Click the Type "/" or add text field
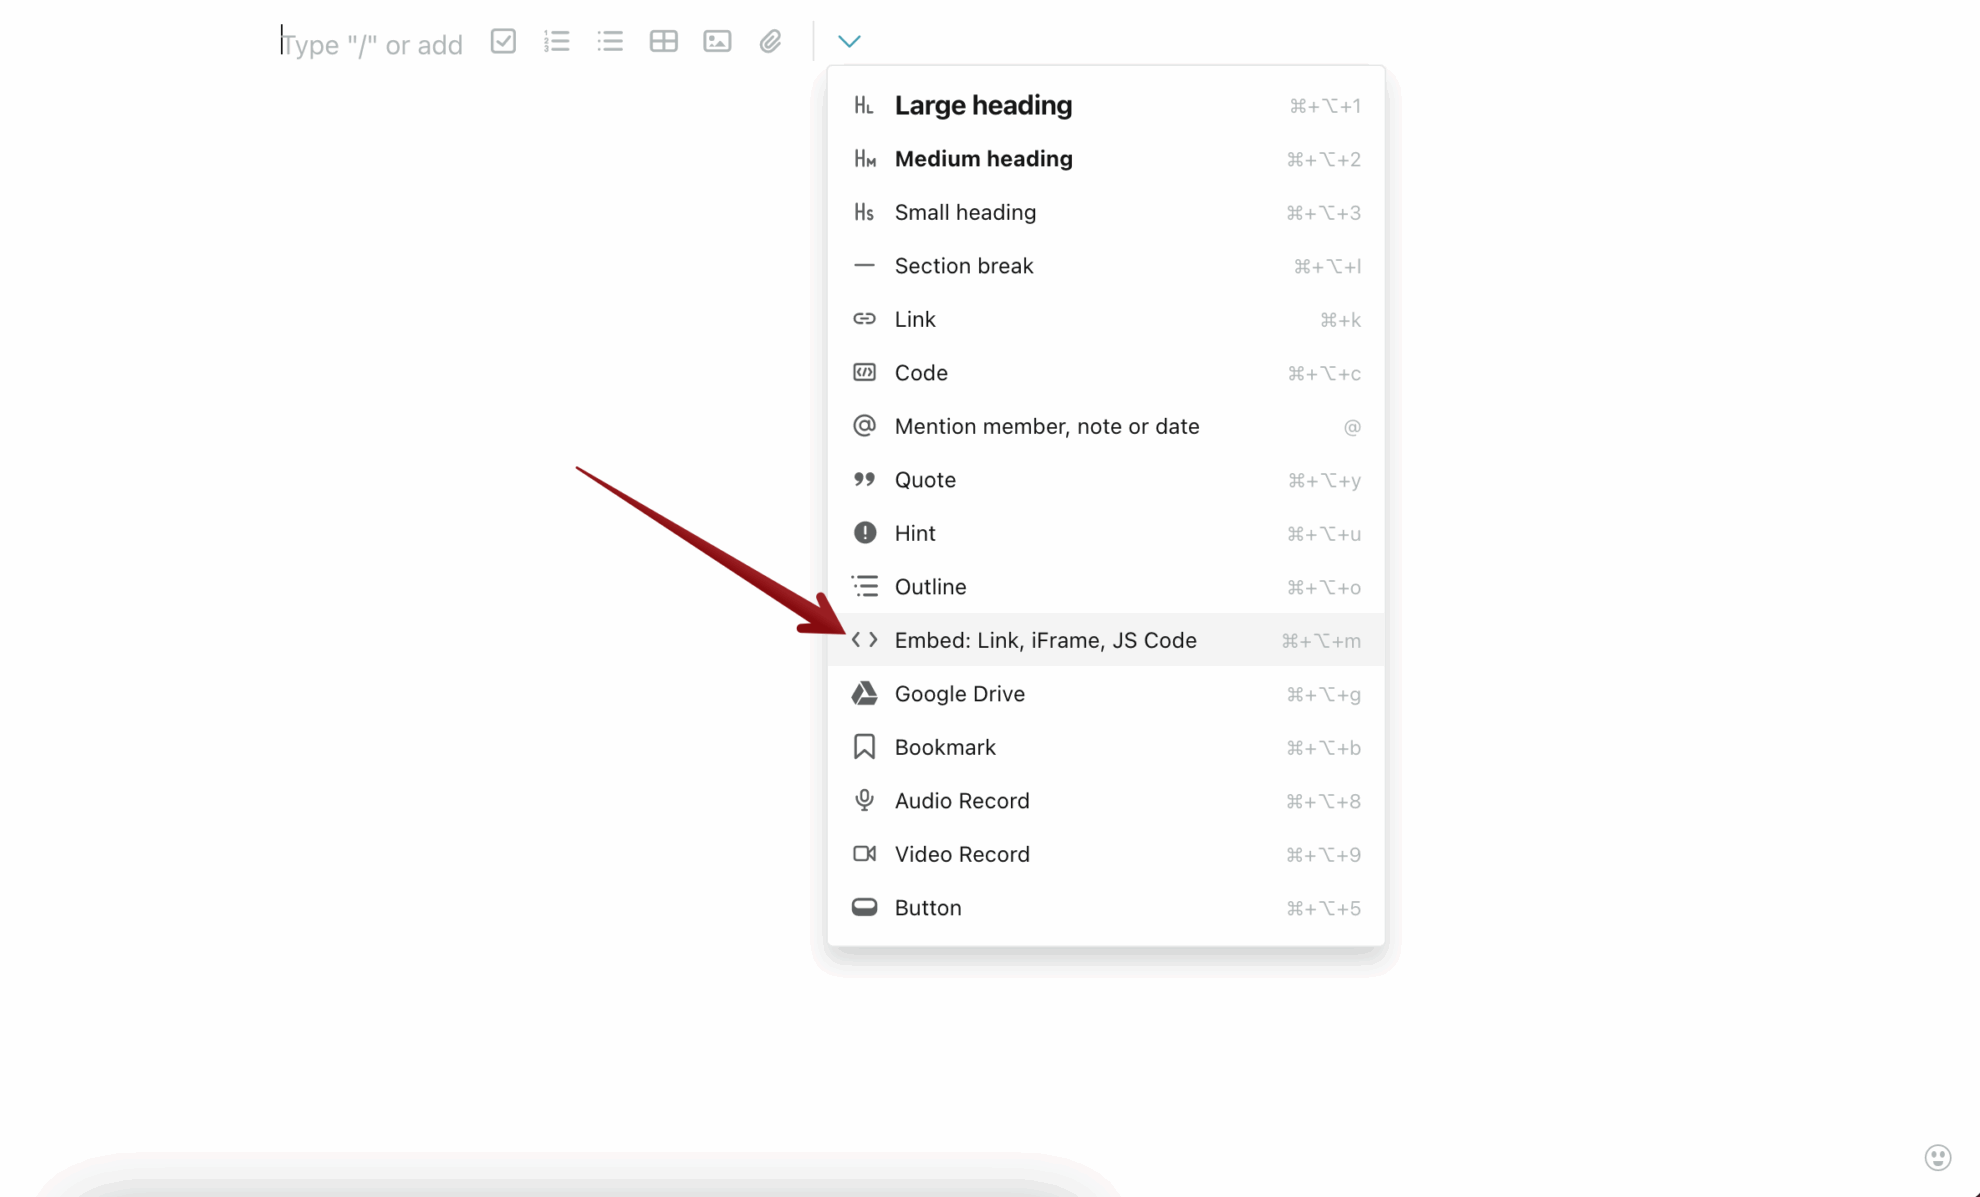This screenshot has width=1980, height=1197. click(372, 45)
